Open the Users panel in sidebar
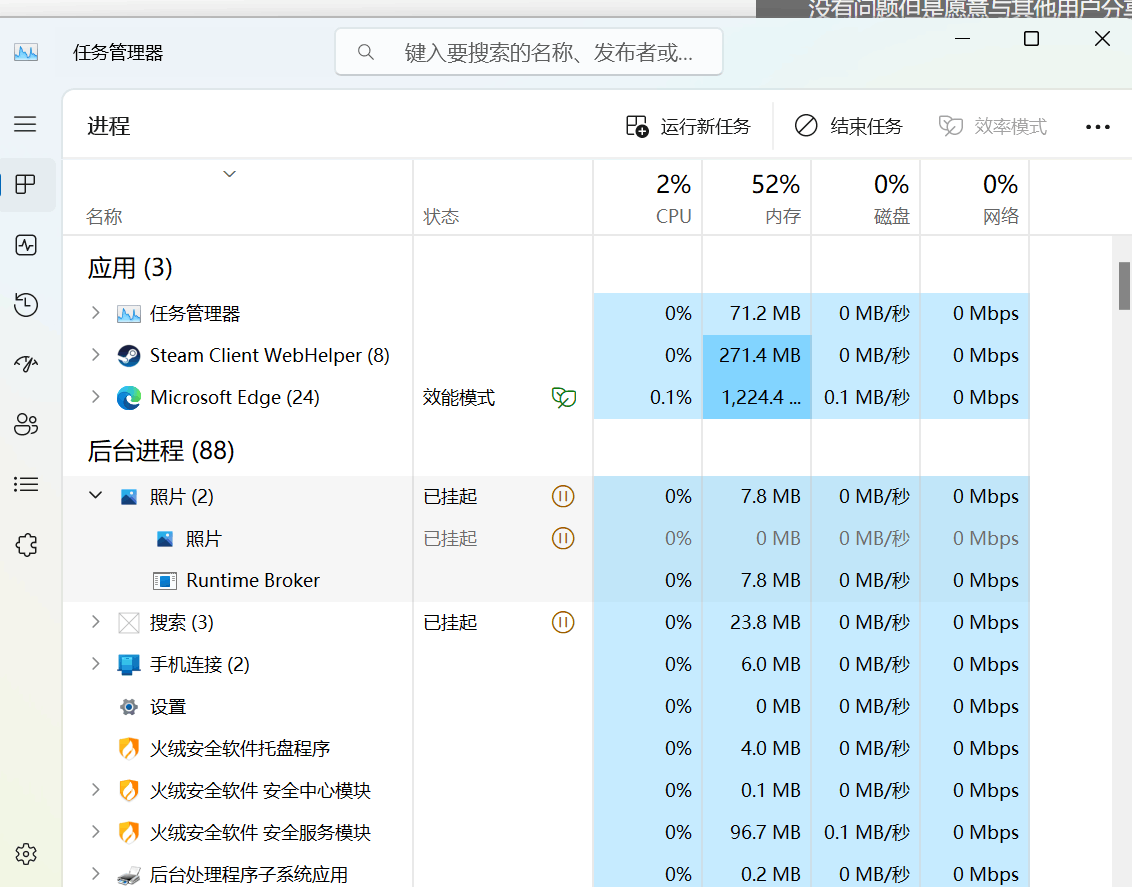1132x887 pixels. pos(26,424)
